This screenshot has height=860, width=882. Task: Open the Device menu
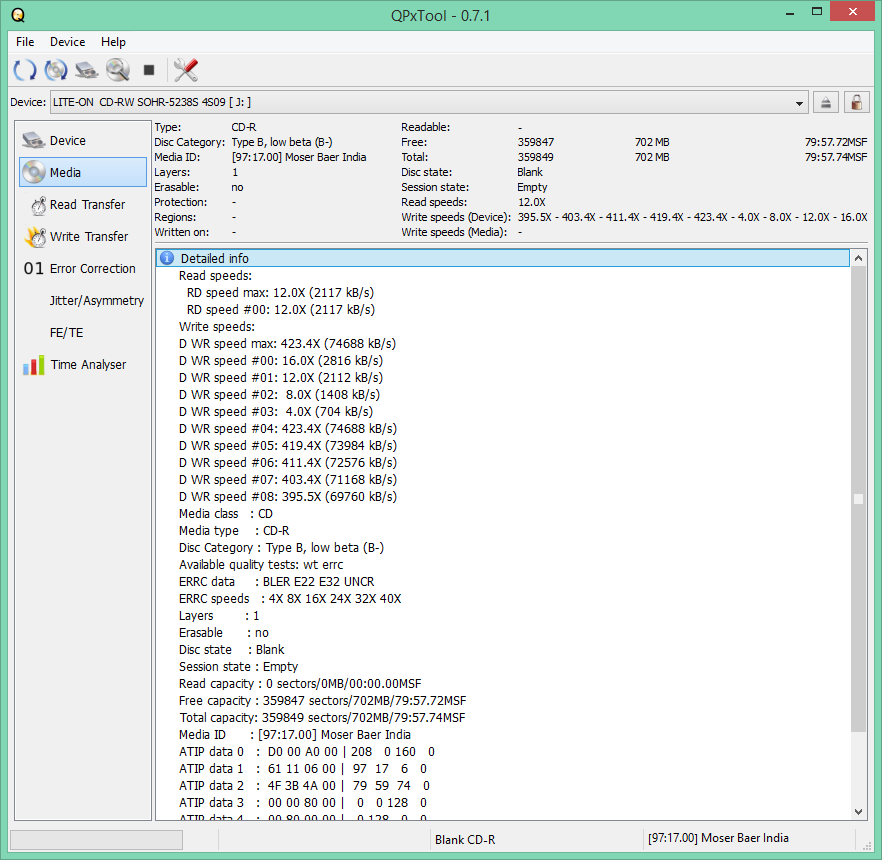tap(68, 42)
